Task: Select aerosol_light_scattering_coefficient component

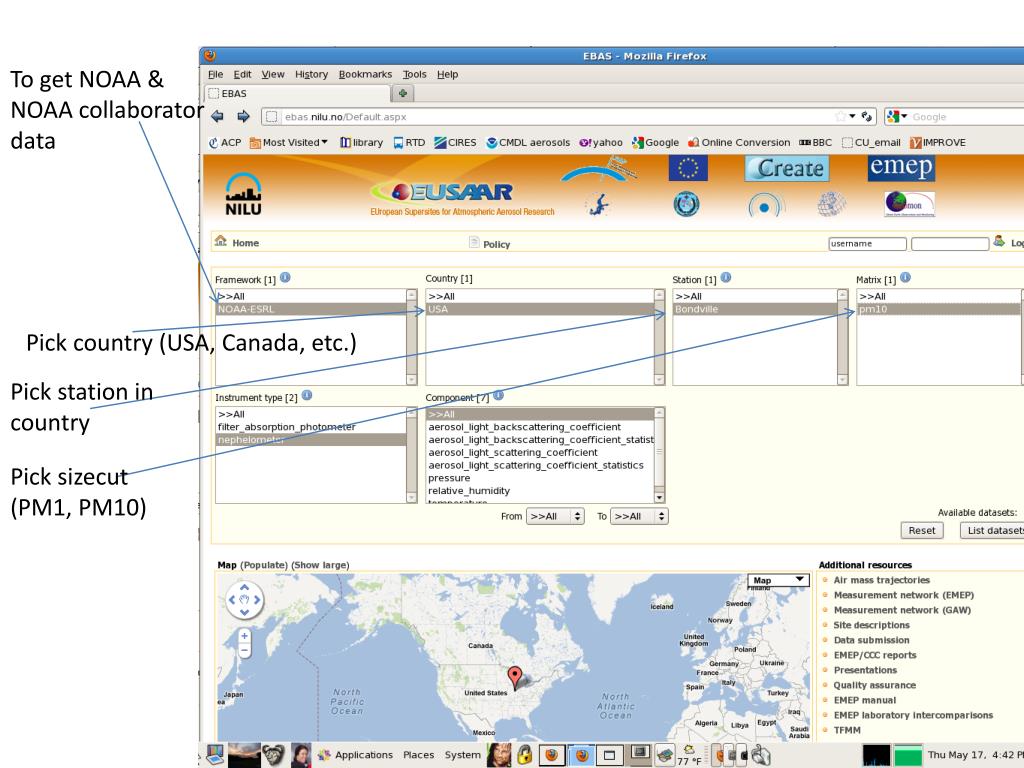Action: click(539, 453)
